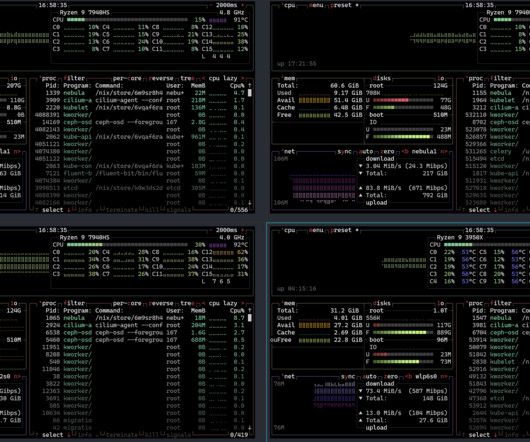
Task: Click red select-down arrow in the uptime 17:21:55 pane
Action: pyautogui.click(x=496, y=210)
